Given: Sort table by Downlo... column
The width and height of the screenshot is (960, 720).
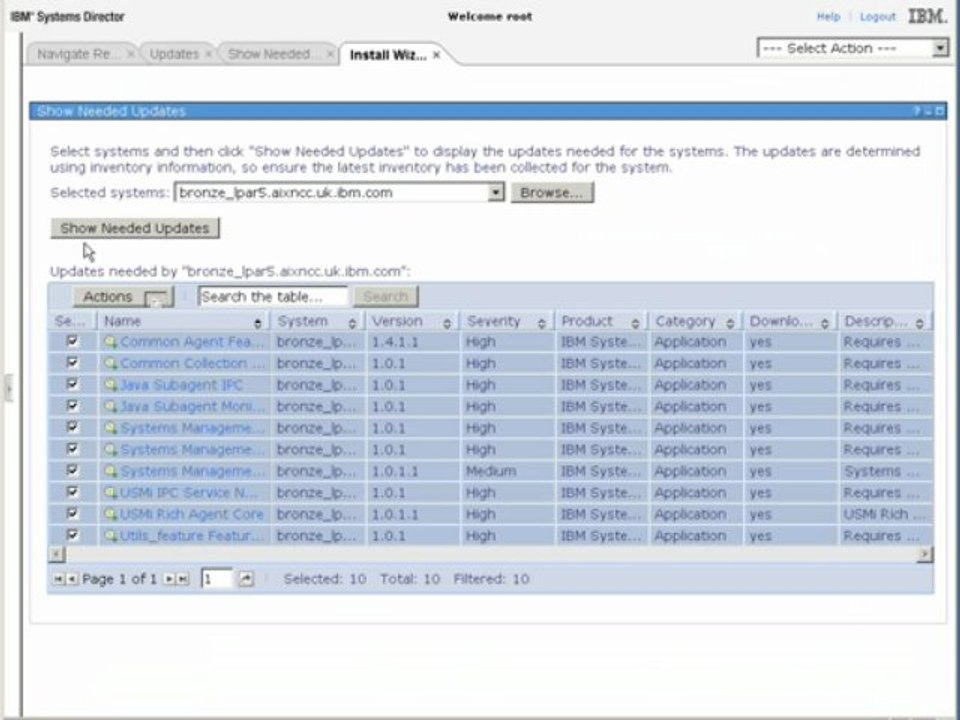Looking at the screenshot, I should tap(825, 323).
